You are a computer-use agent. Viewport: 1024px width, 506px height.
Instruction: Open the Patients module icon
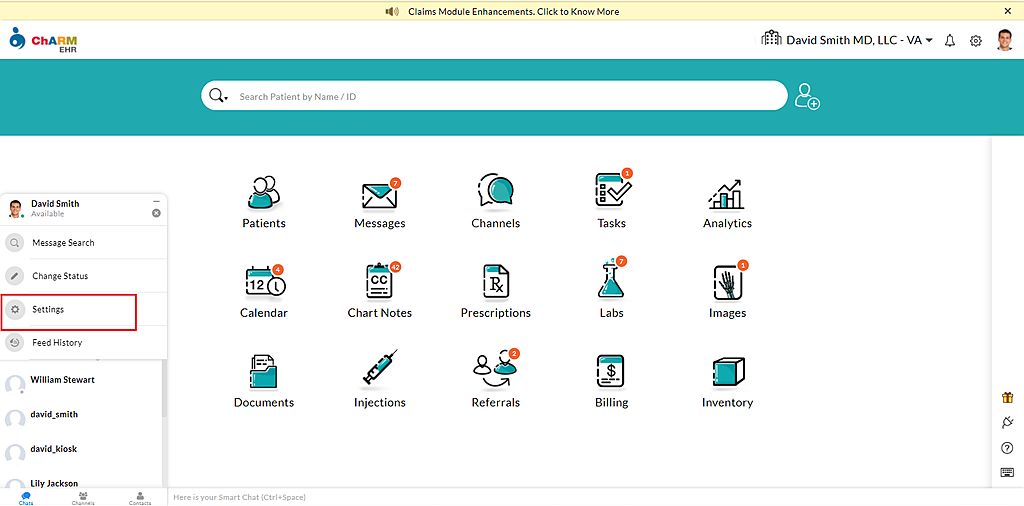tap(264, 191)
